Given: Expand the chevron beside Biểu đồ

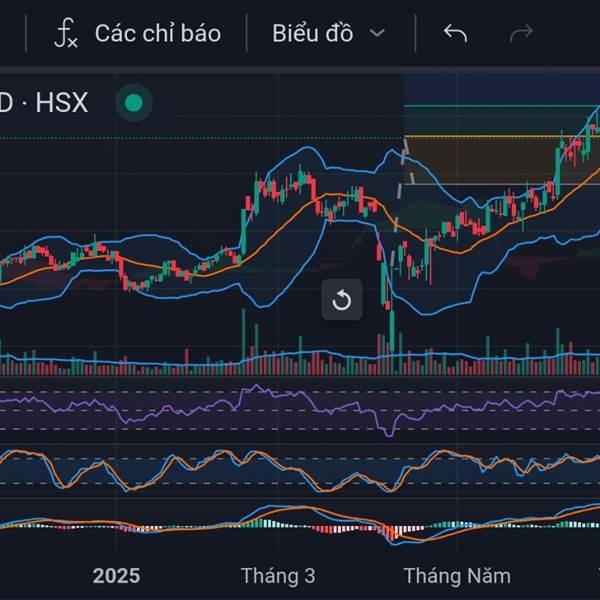Looking at the screenshot, I should [377, 34].
